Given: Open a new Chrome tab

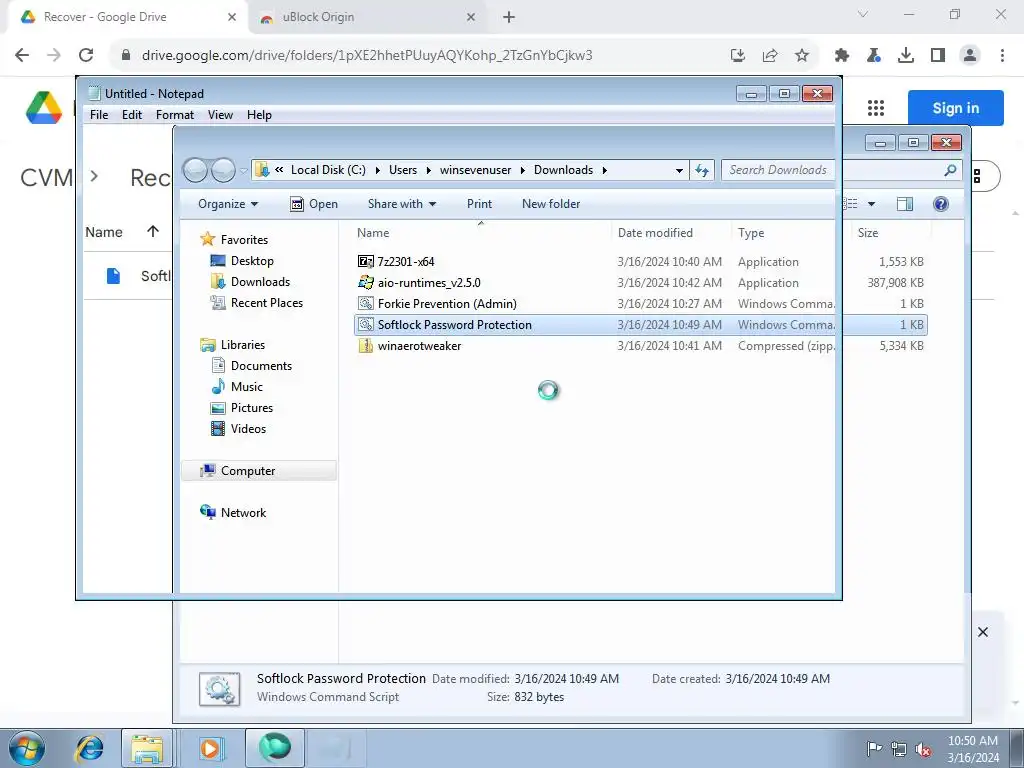Looking at the screenshot, I should [x=509, y=17].
